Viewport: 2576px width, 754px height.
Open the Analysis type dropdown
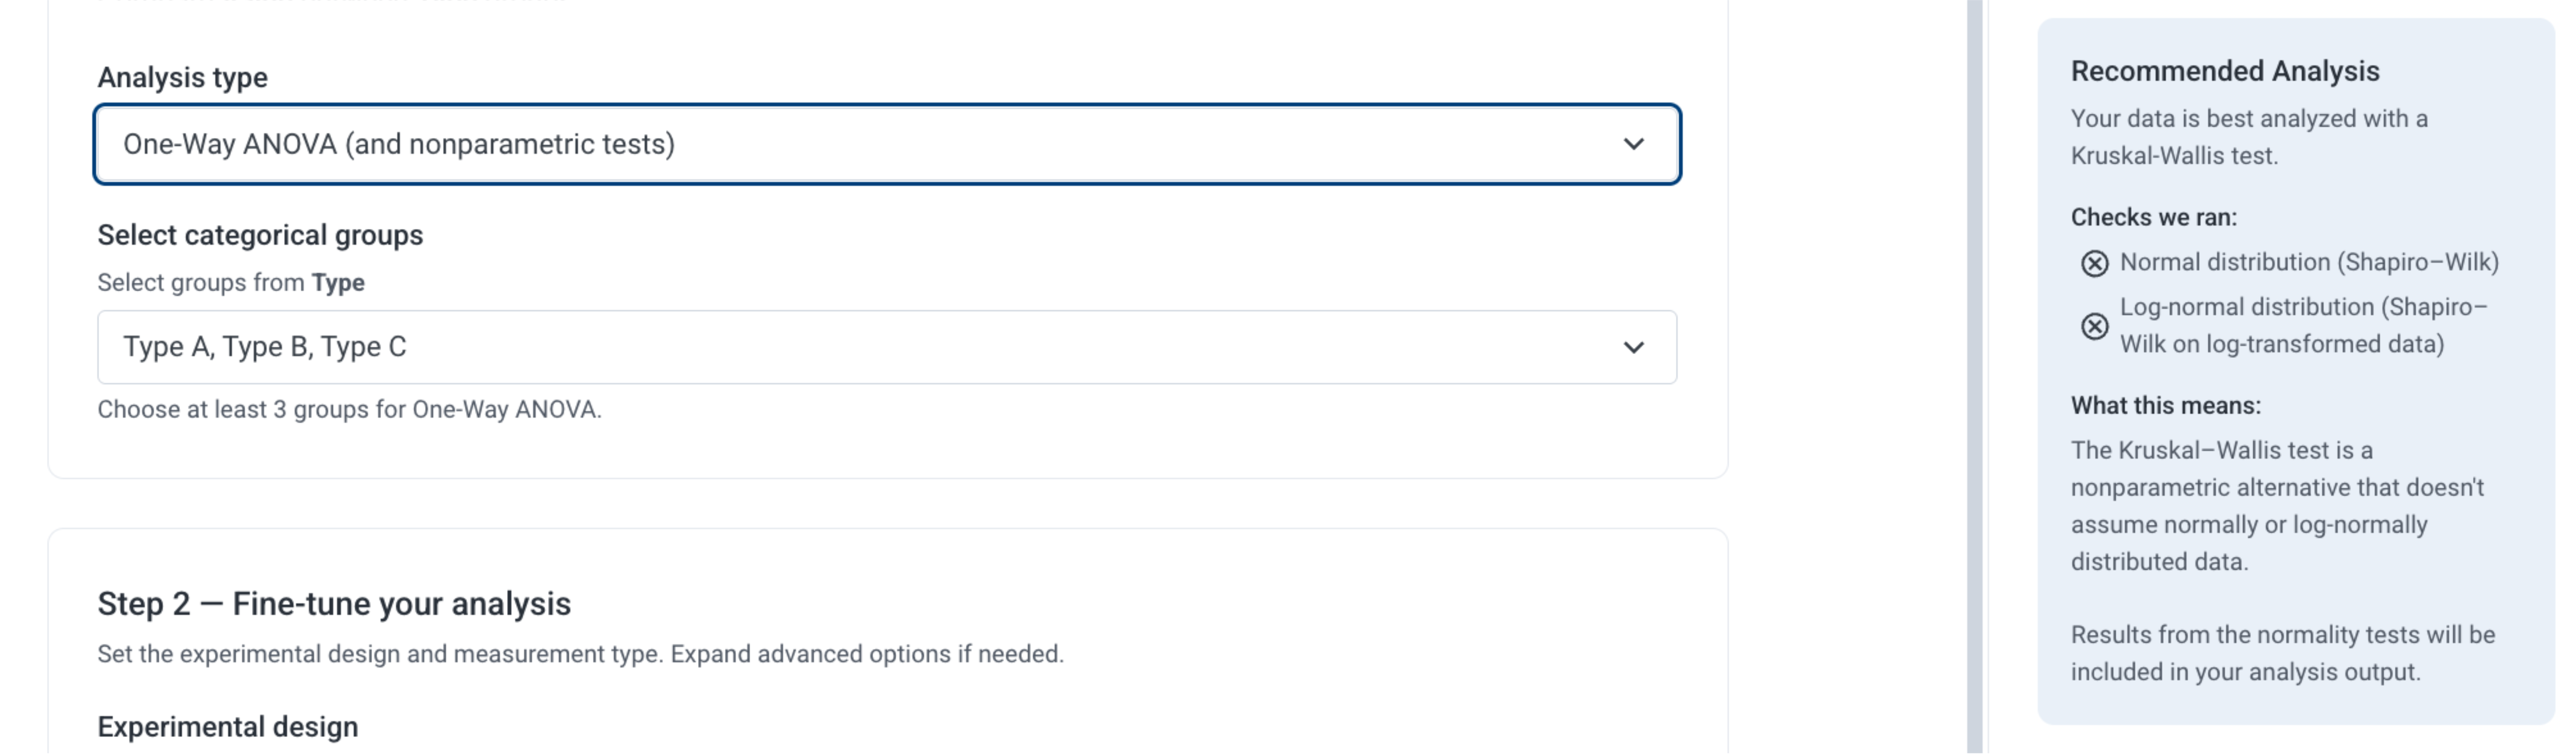tap(887, 144)
